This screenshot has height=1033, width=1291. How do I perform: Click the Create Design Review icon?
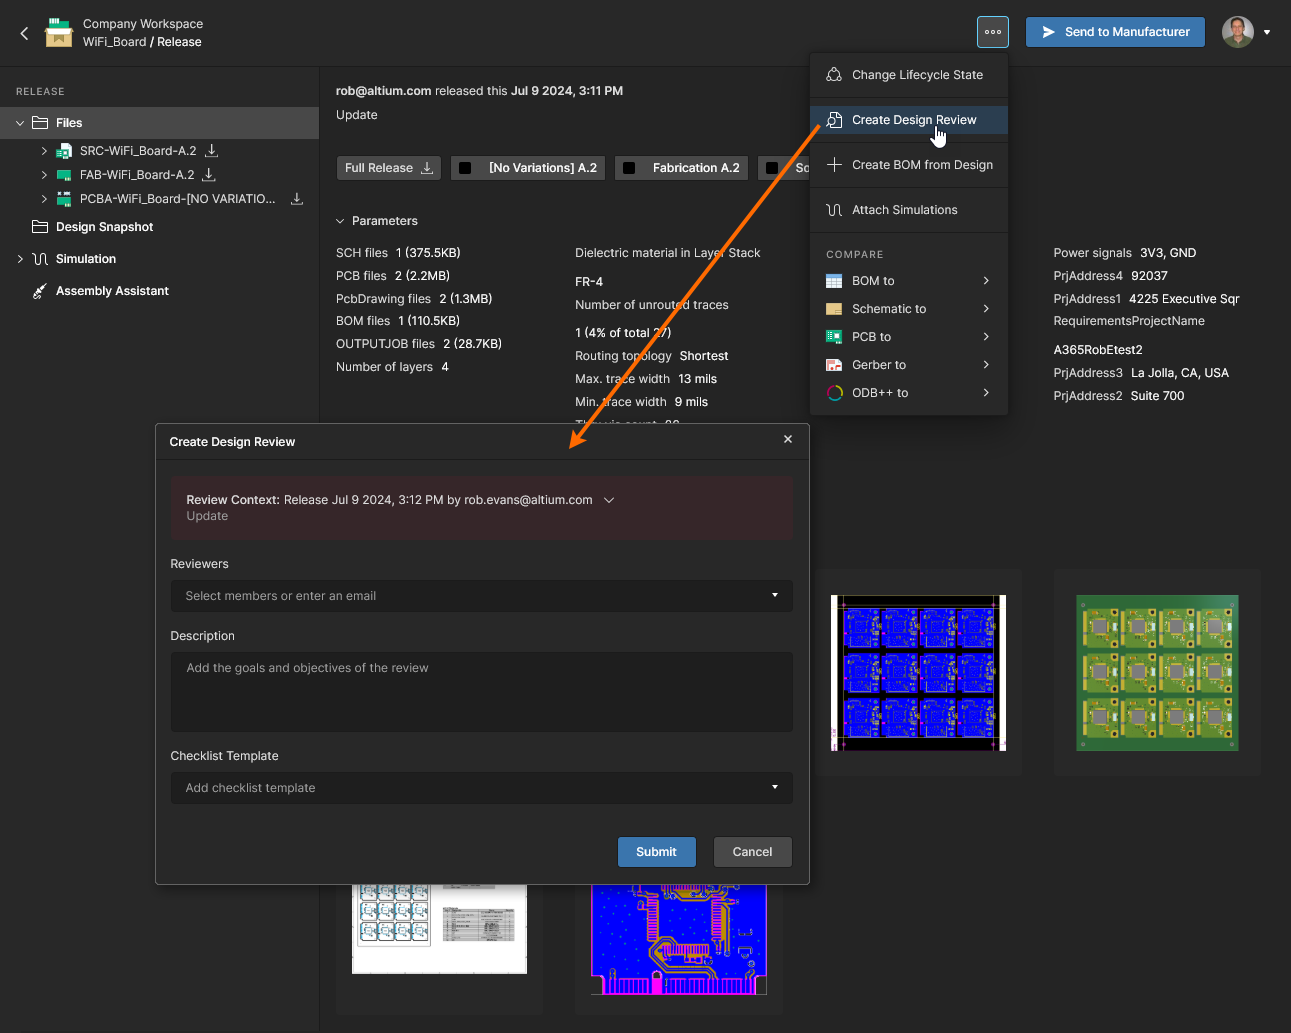(x=834, y=120)
